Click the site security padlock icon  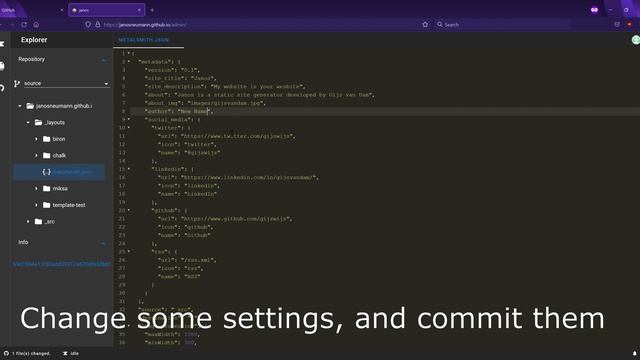(x=98, y=24)
